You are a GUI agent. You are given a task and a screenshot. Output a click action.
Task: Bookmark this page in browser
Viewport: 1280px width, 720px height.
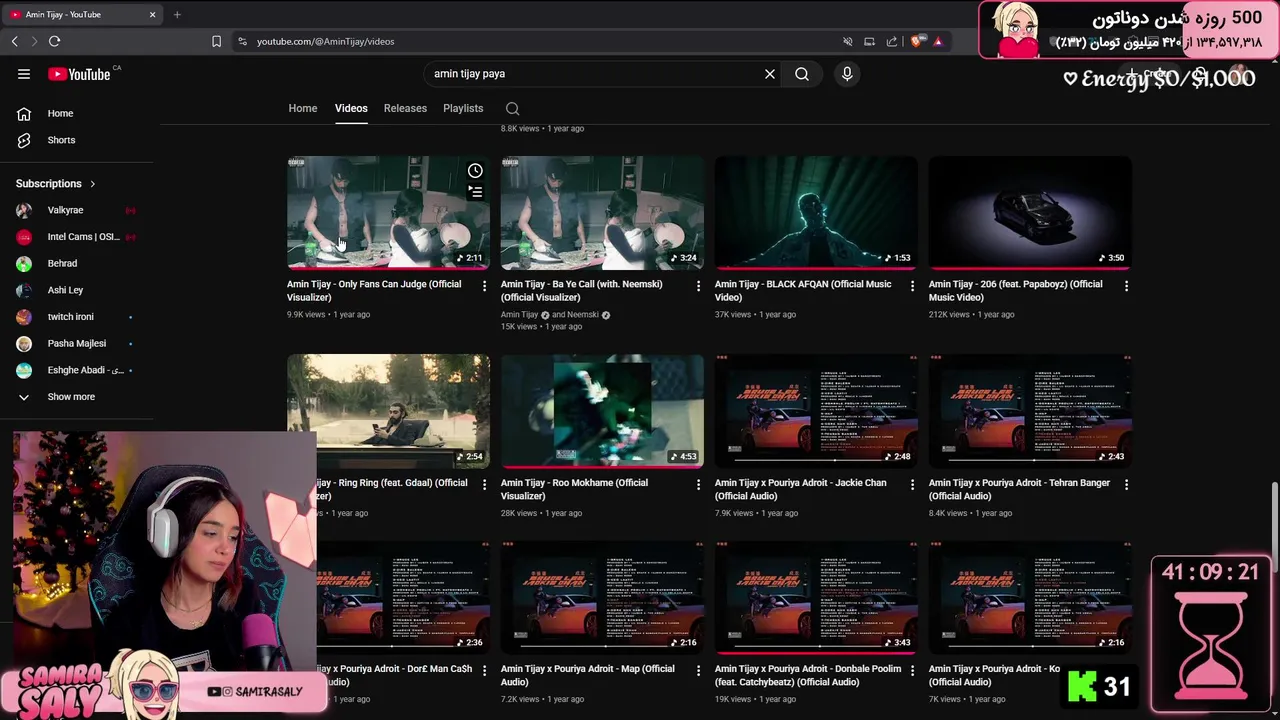click(216, 41)
